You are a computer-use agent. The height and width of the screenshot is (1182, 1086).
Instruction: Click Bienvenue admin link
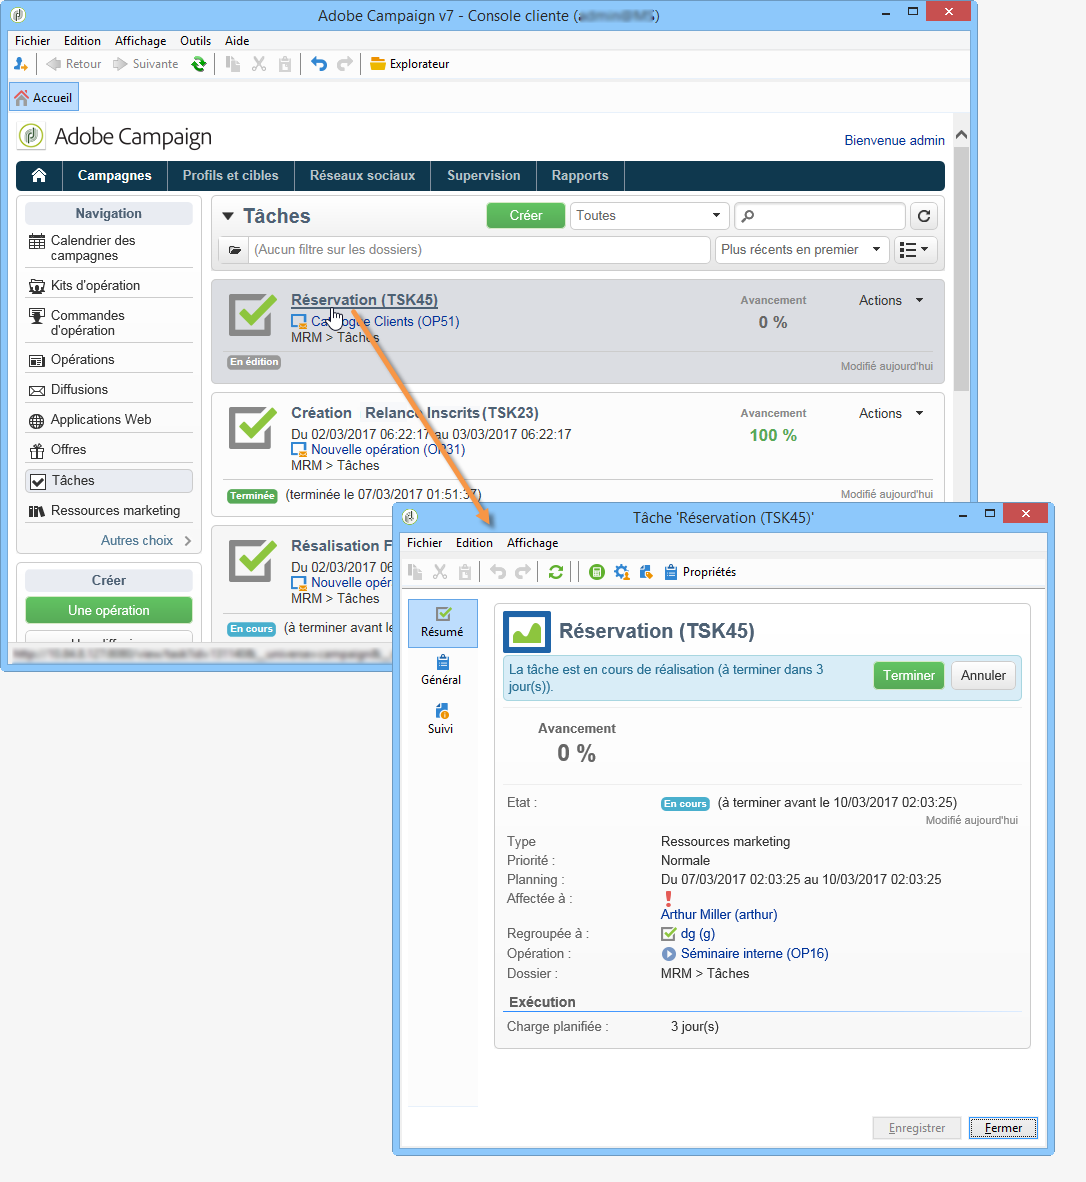[x=894, y=140]
